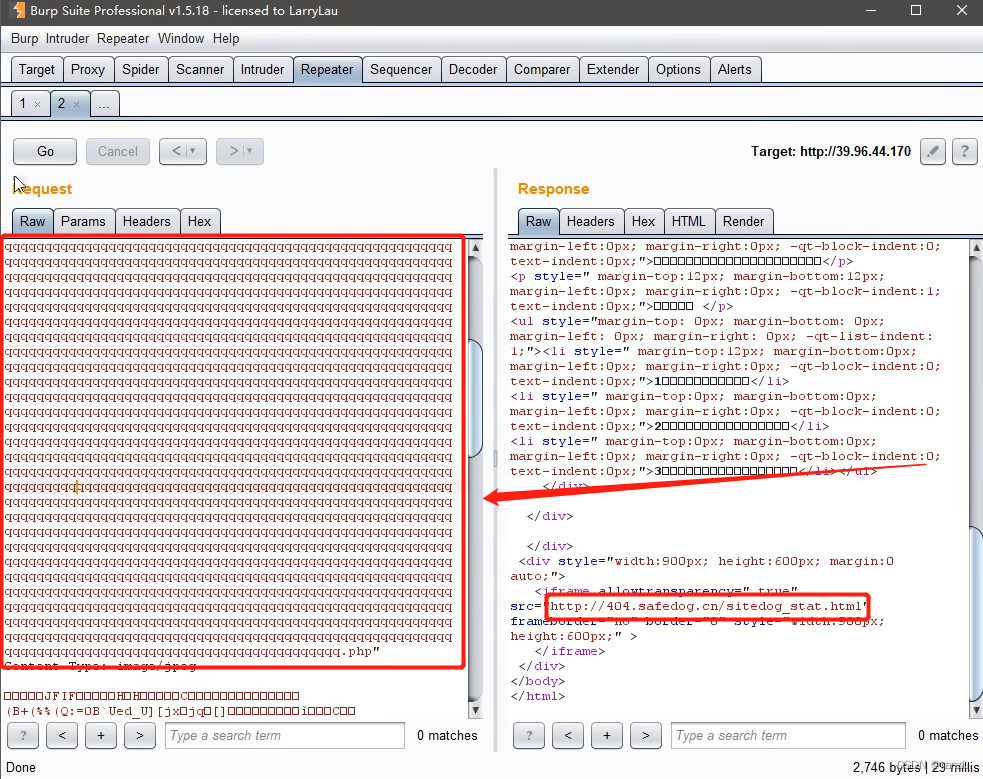The width and height of the screenshot is (983, 779).
Task: Switch to the Comparer tab
Action: pyautogui.click(x=542, y=70)
